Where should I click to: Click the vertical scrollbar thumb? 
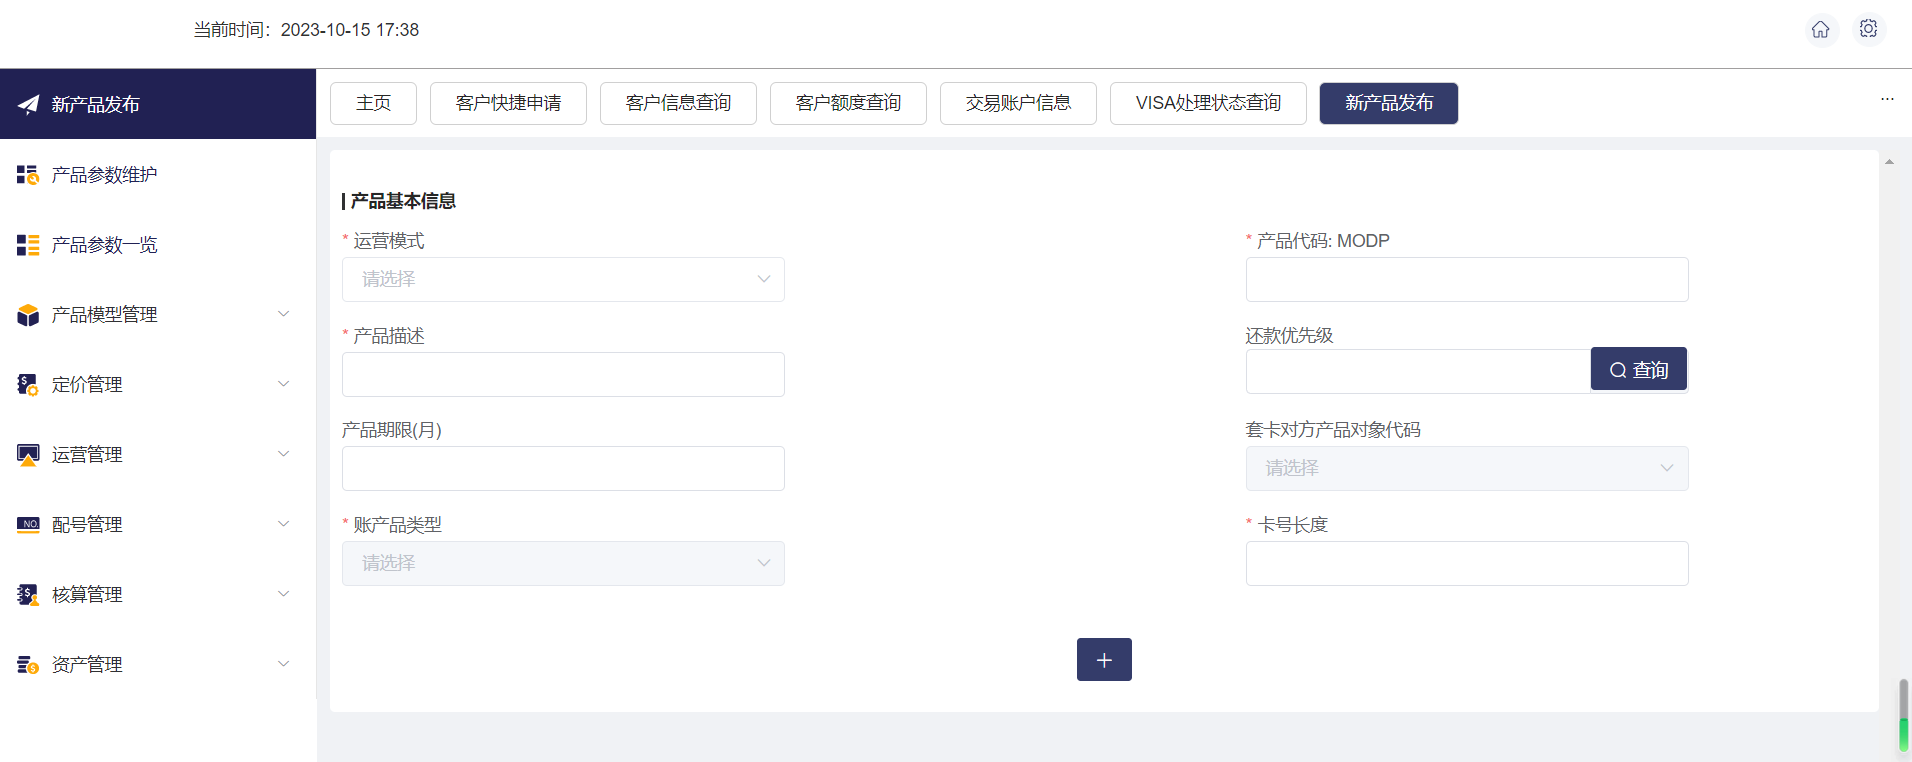point(1903,715)
